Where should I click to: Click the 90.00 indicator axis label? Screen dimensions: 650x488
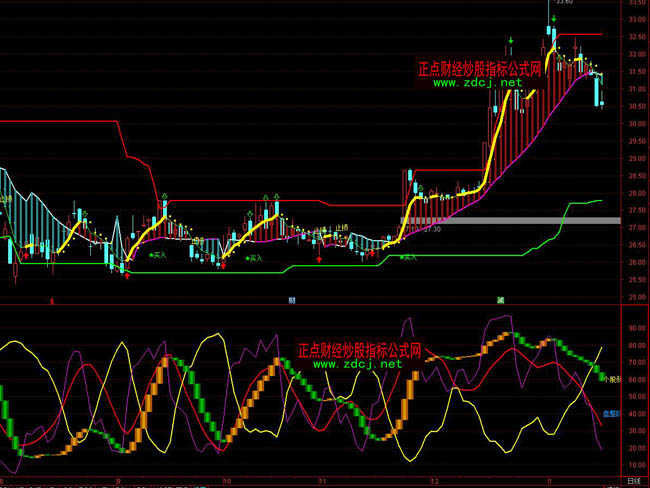point(636,327)
